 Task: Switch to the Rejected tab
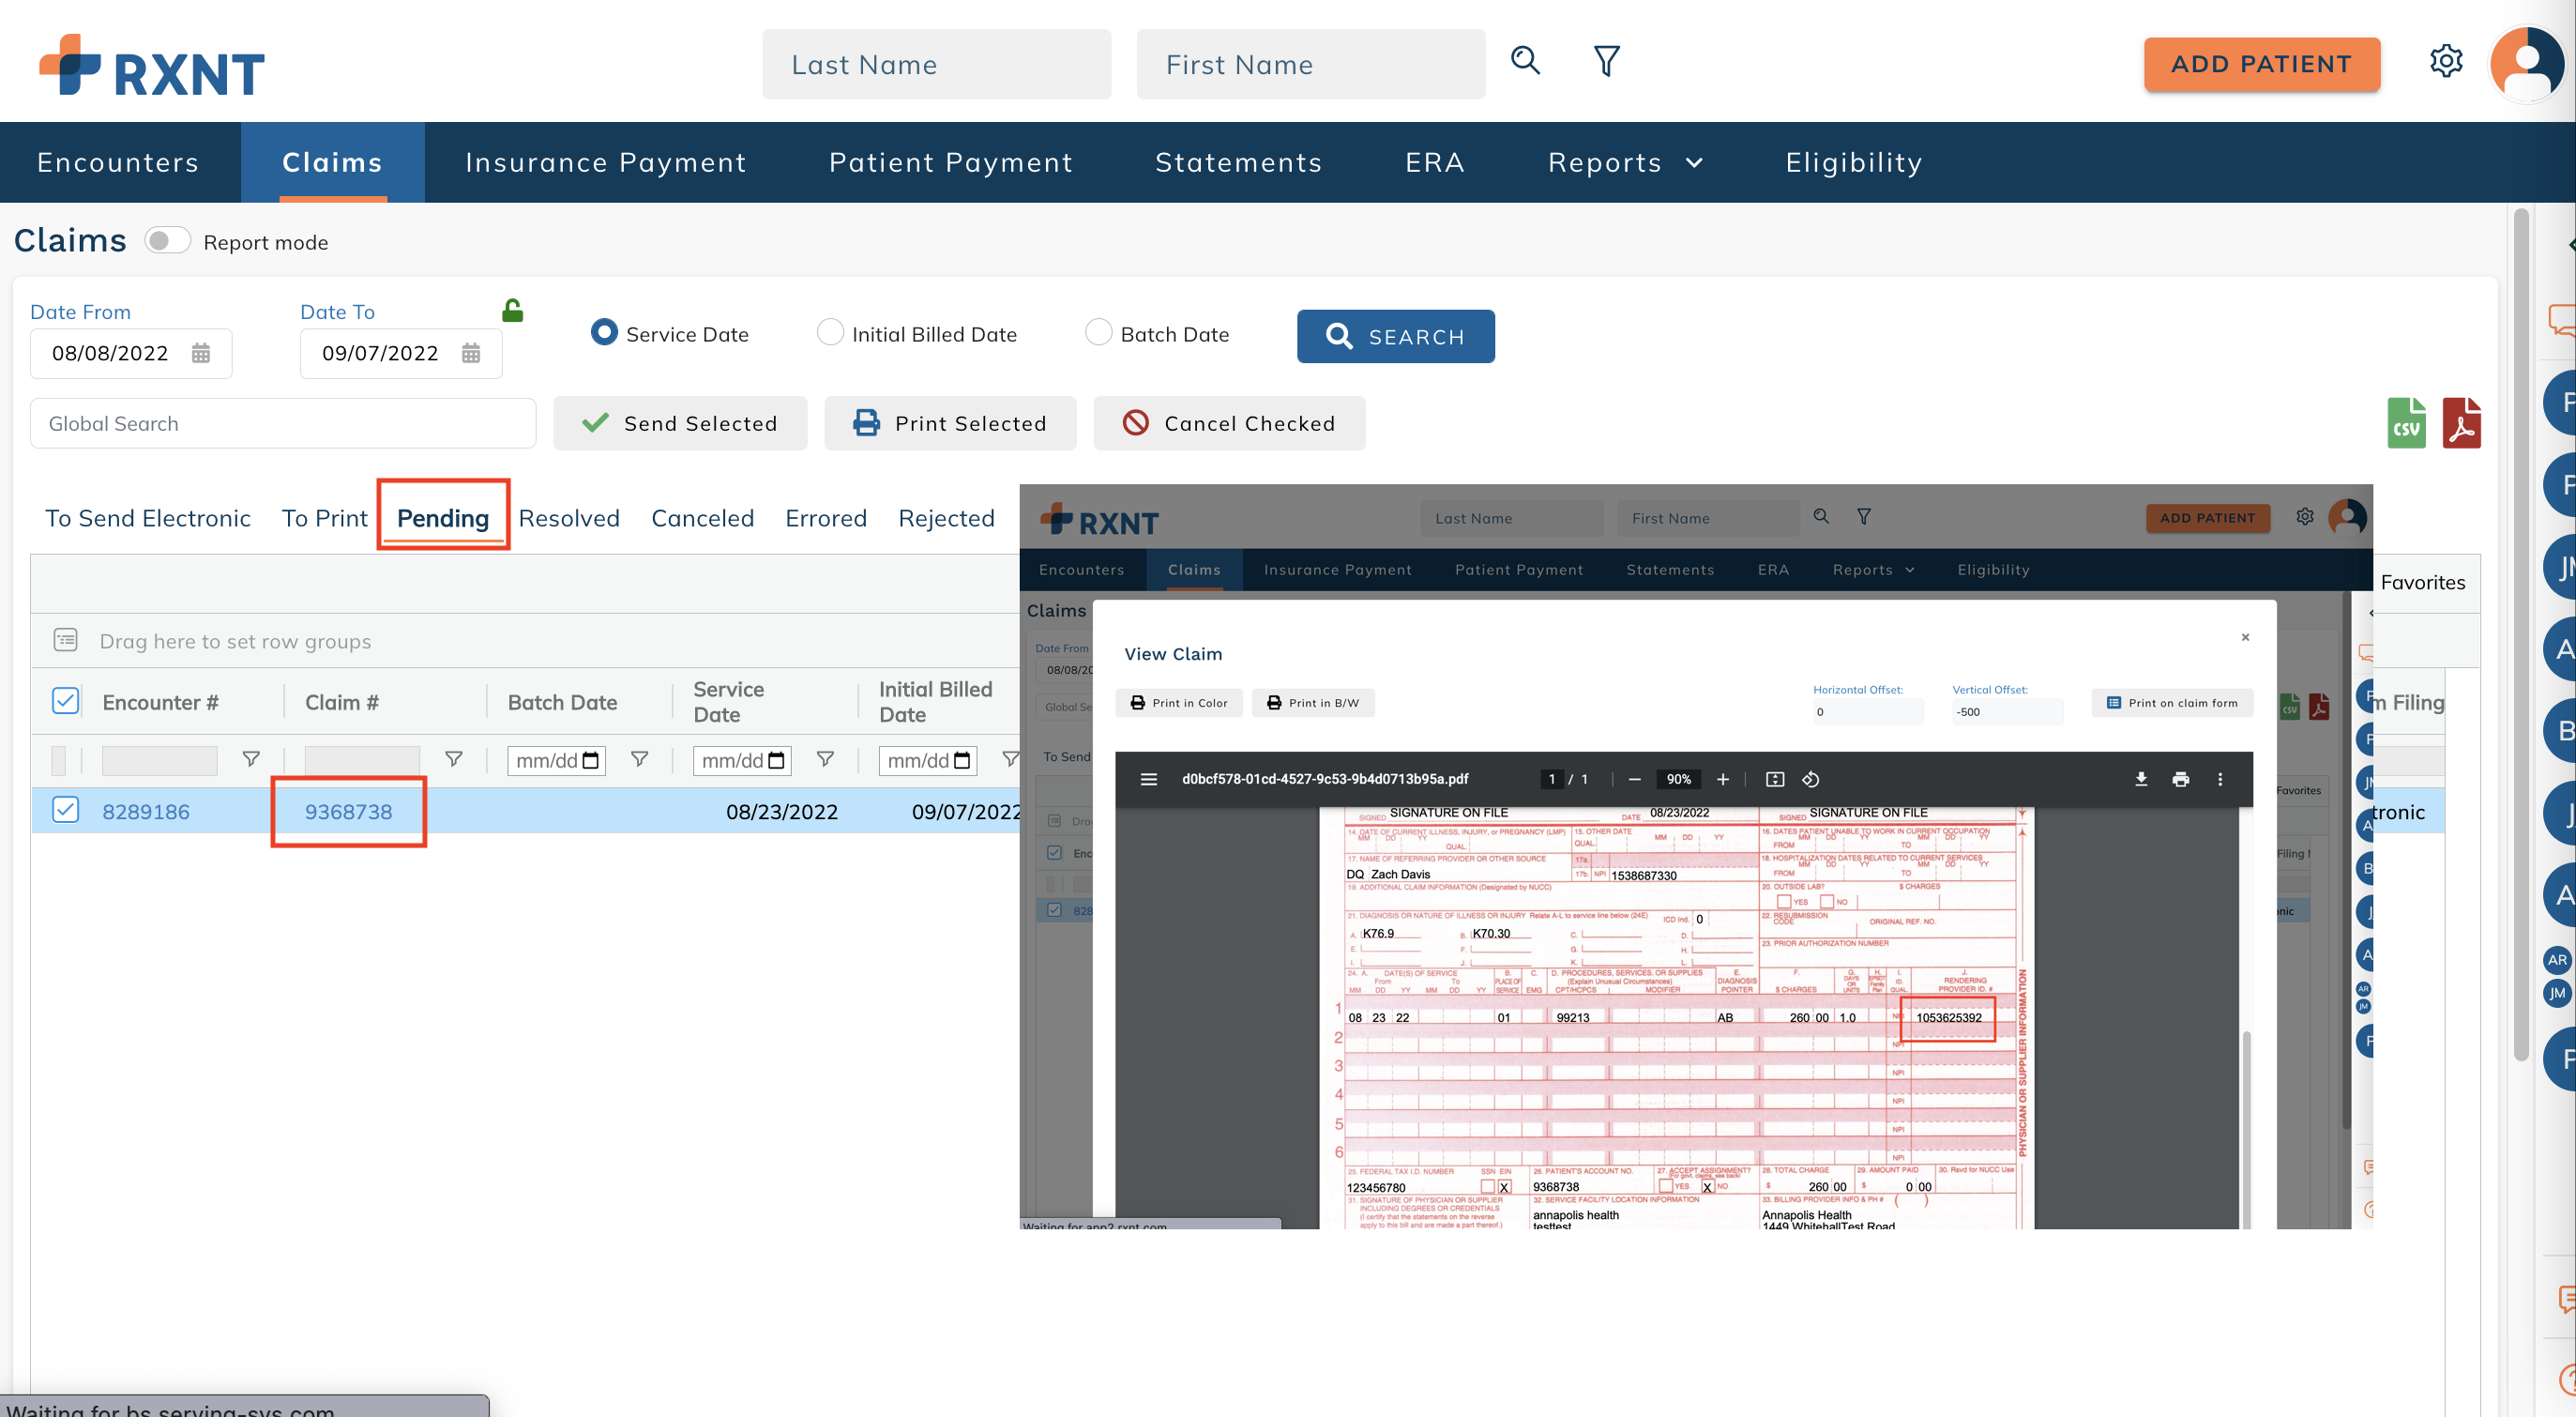[x=946, y=518]
